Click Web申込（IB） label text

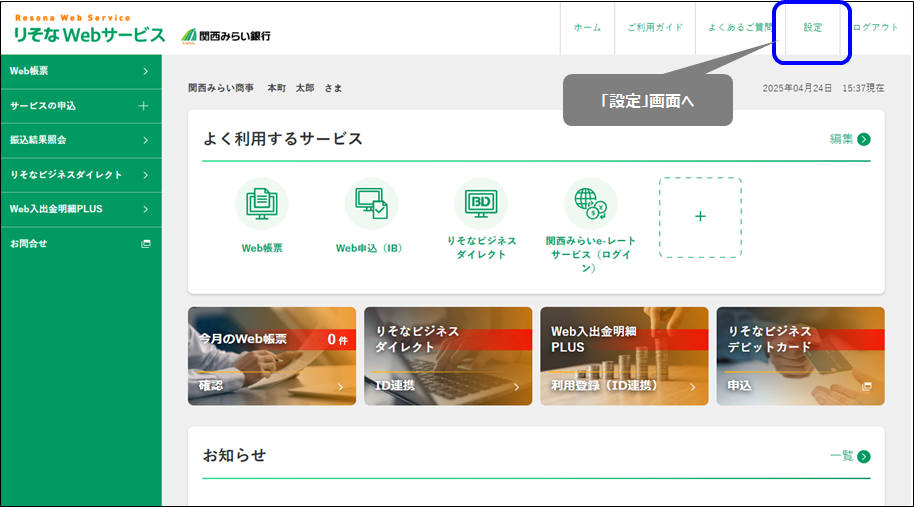tap(369, 248)
